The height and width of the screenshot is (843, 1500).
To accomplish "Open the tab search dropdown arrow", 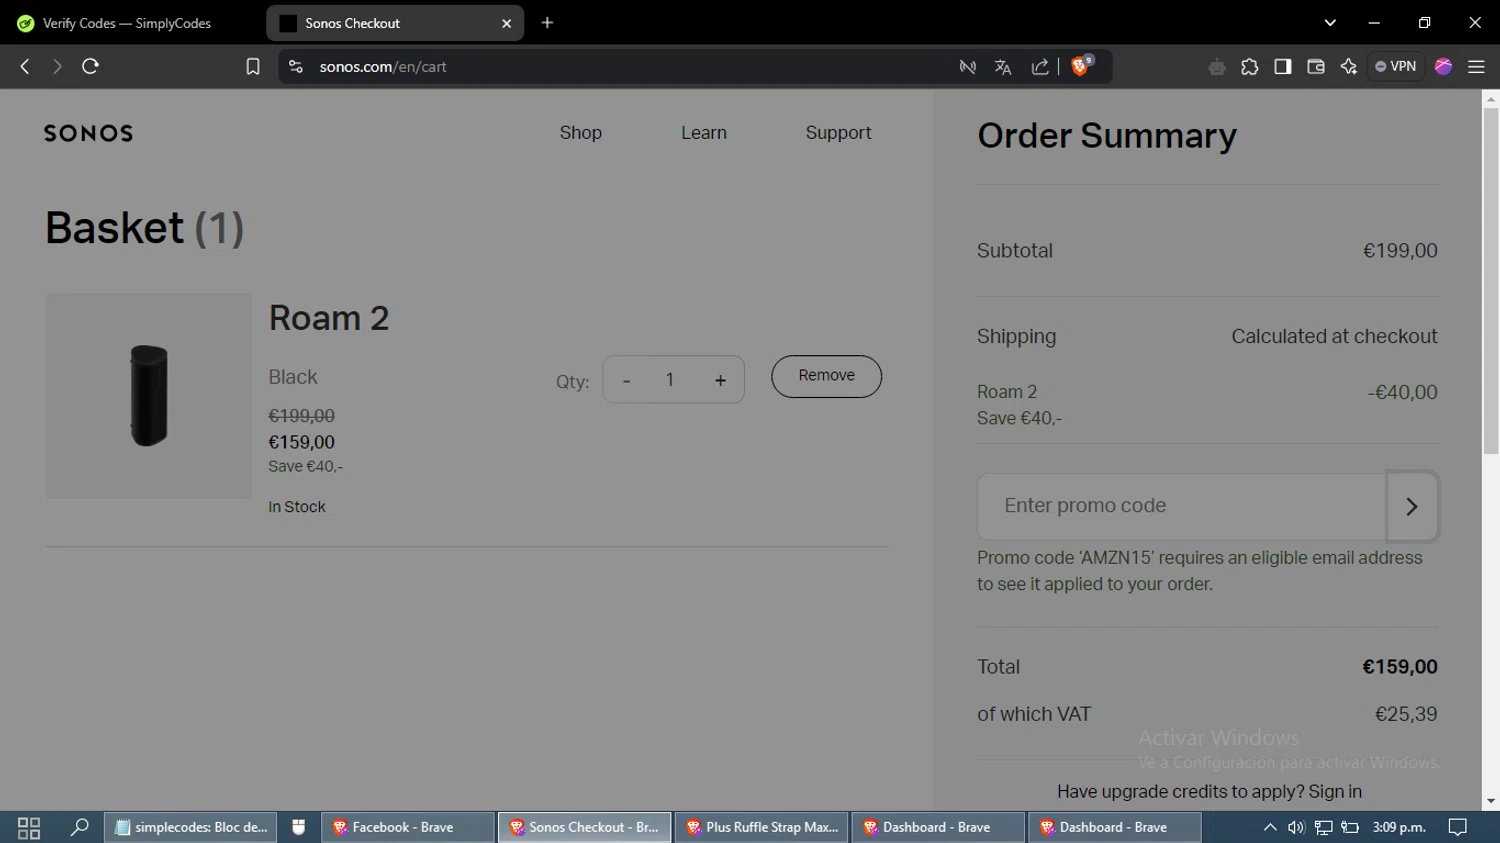I will click(x=1330, y=23).
